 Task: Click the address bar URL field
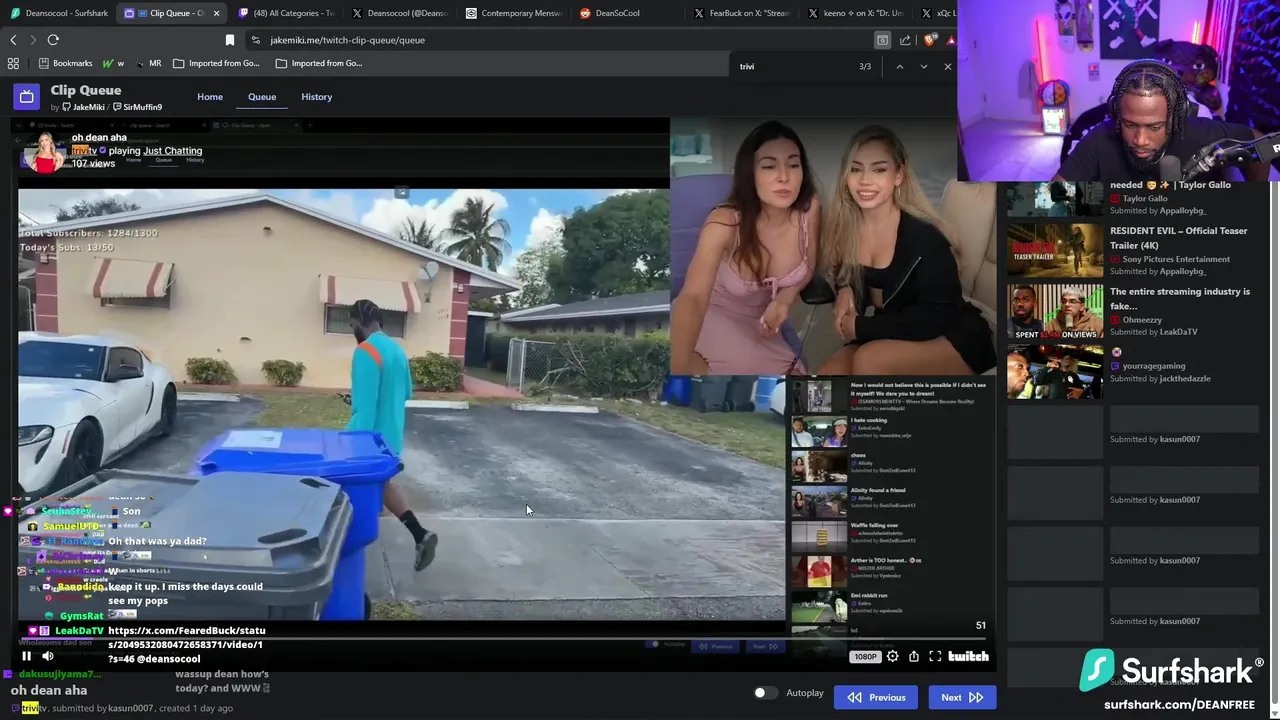[560, 40]
